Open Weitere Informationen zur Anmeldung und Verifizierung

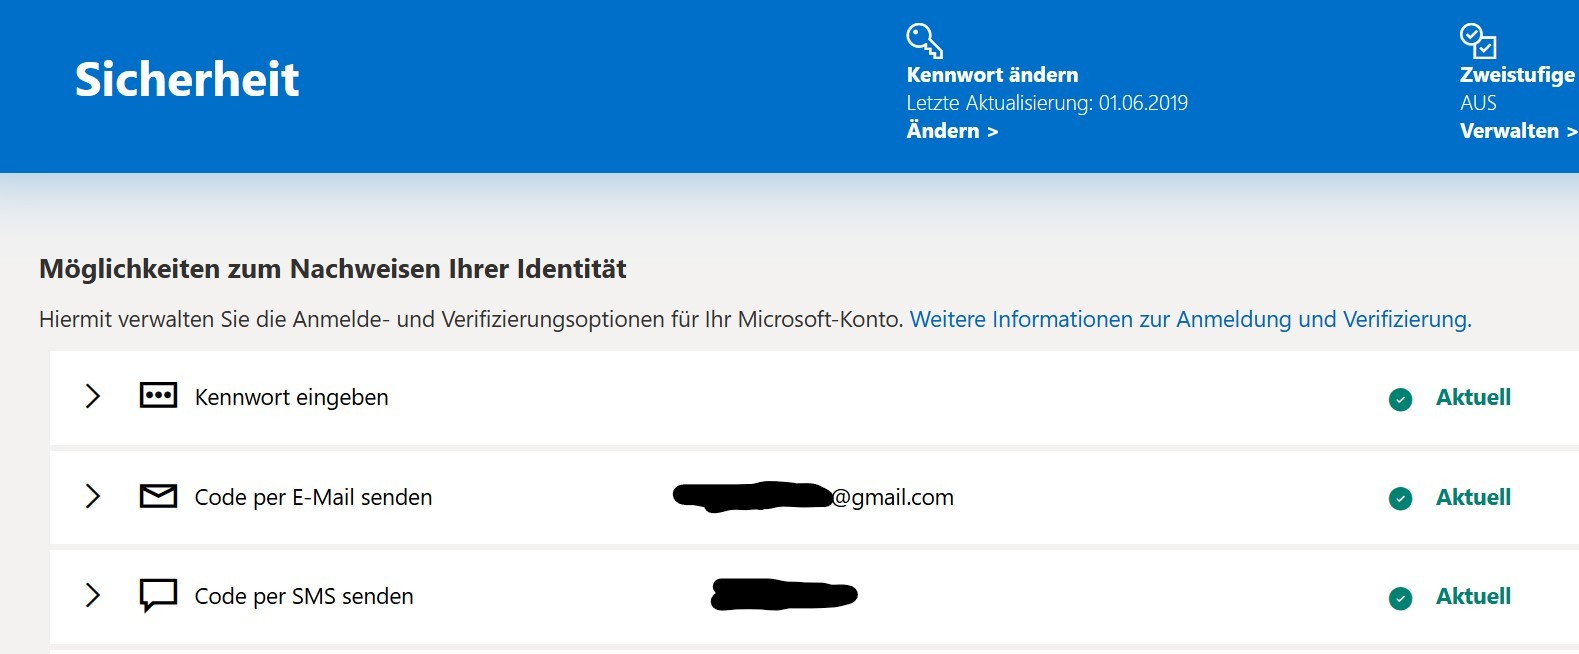1189,319
